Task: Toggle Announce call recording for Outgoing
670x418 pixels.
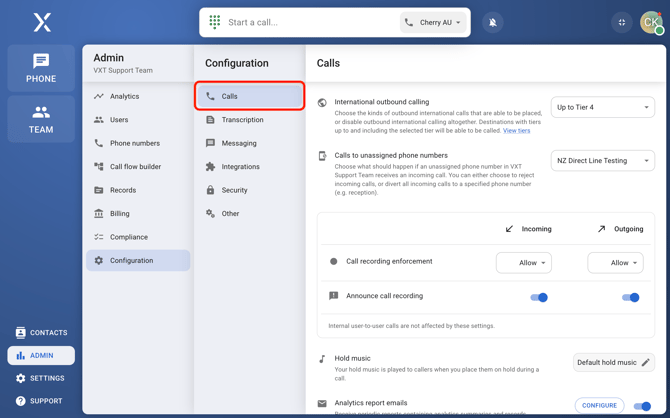Action: [x=631, y=297]
